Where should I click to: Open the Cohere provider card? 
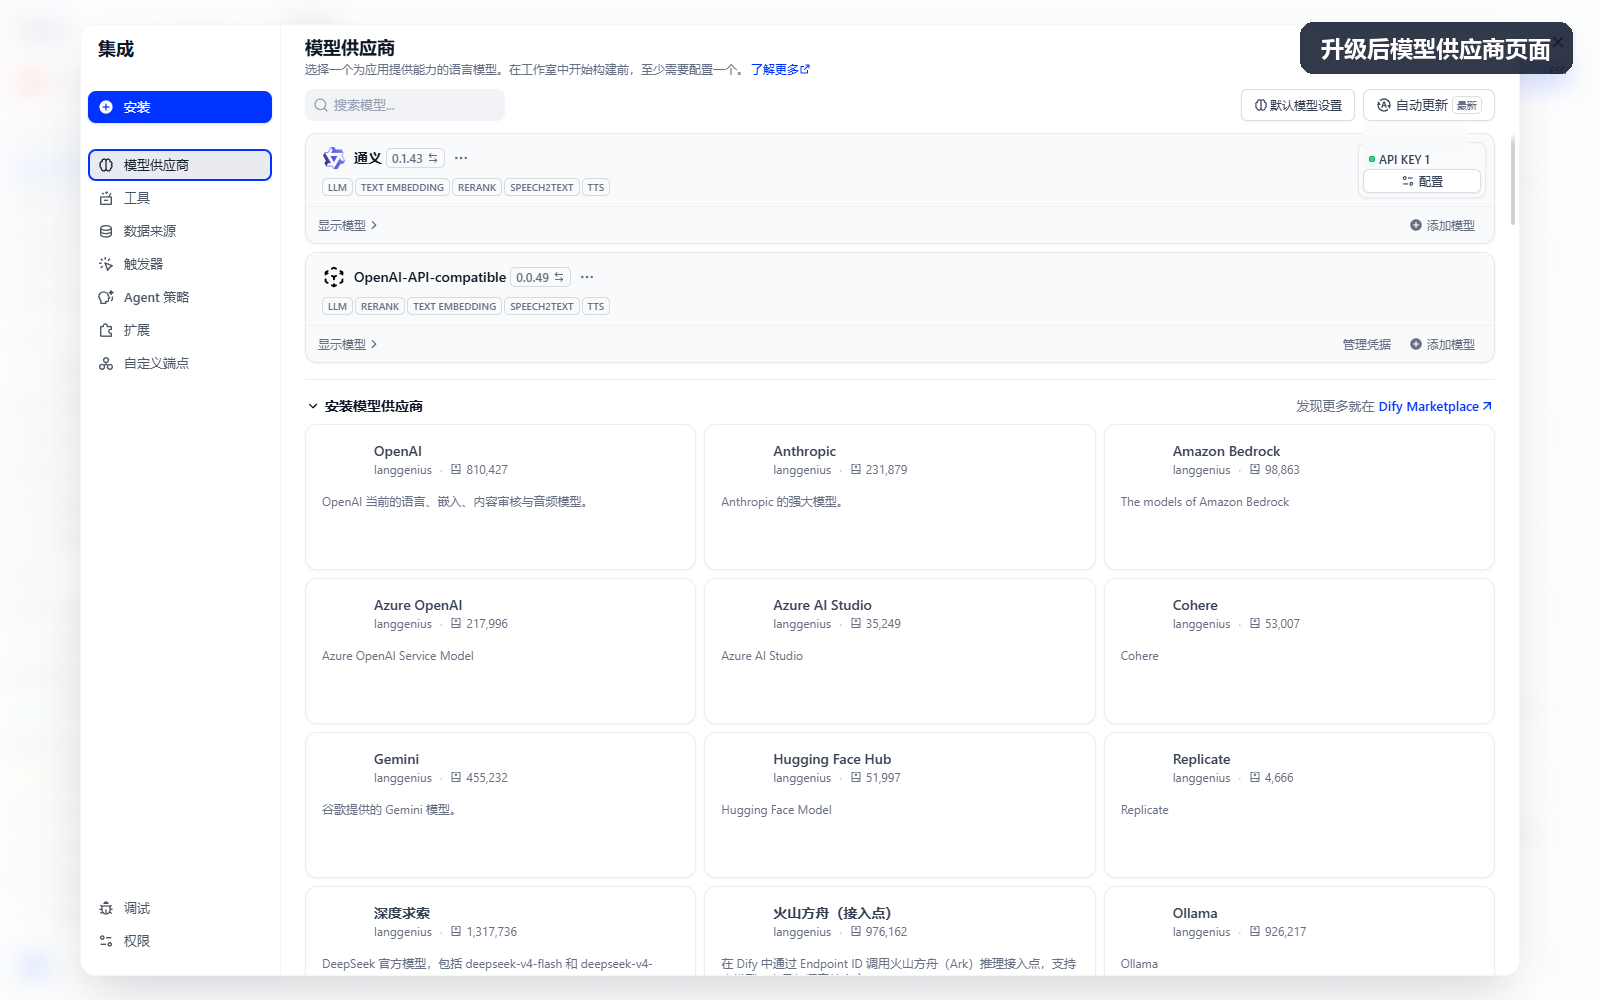click(1299, 651)
